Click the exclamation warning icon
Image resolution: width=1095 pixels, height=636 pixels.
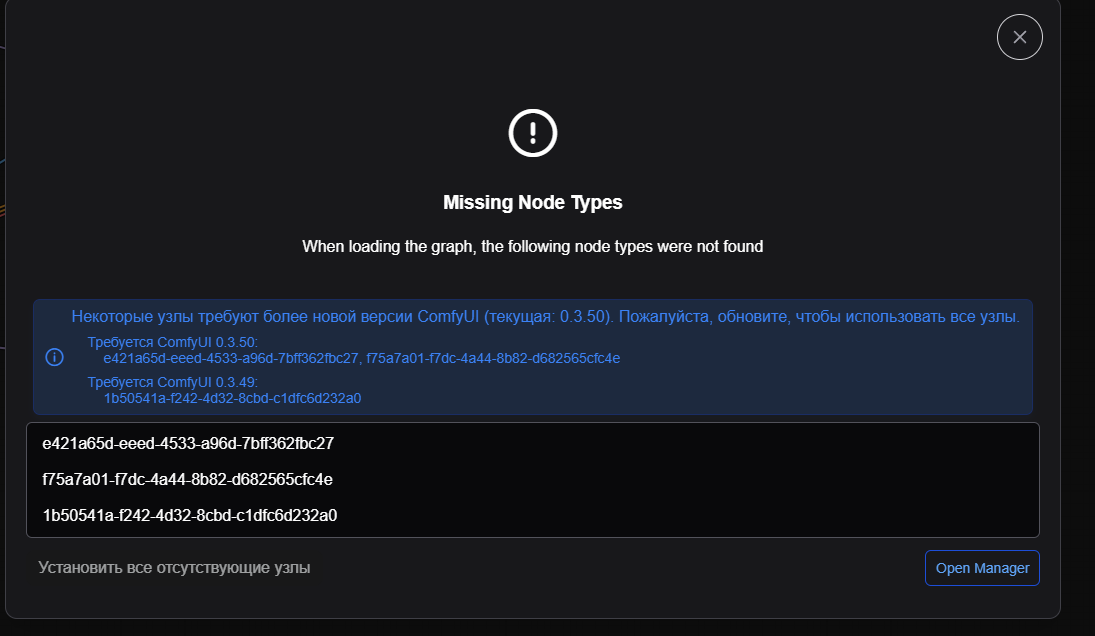point(533,132)
